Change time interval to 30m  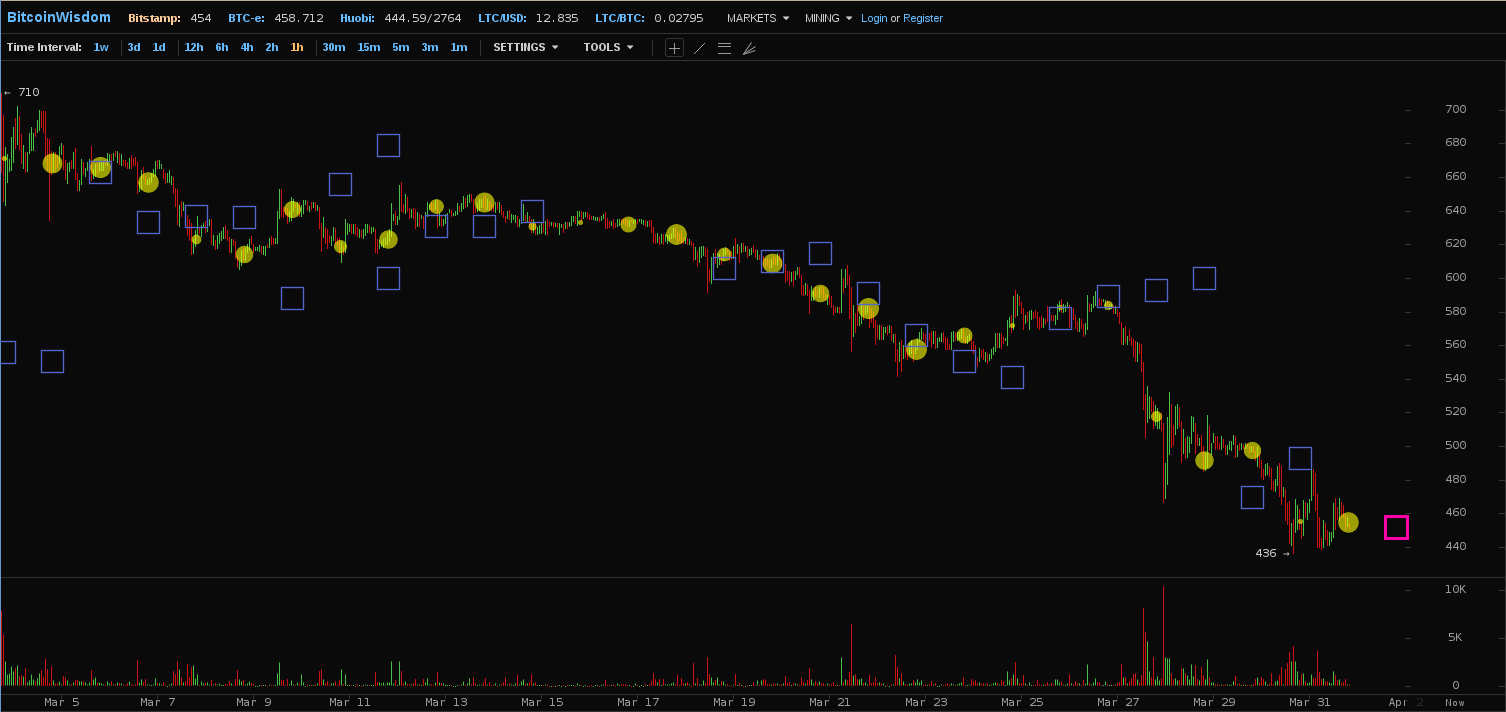(x=333, y=47)
